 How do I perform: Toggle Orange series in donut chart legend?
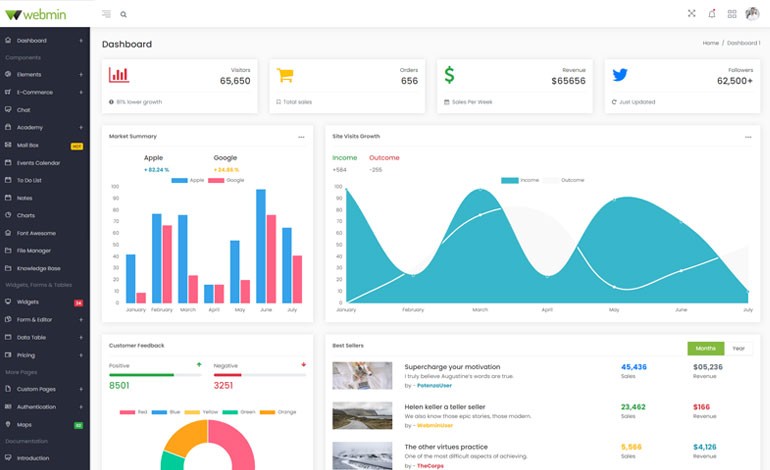(278, 412)
